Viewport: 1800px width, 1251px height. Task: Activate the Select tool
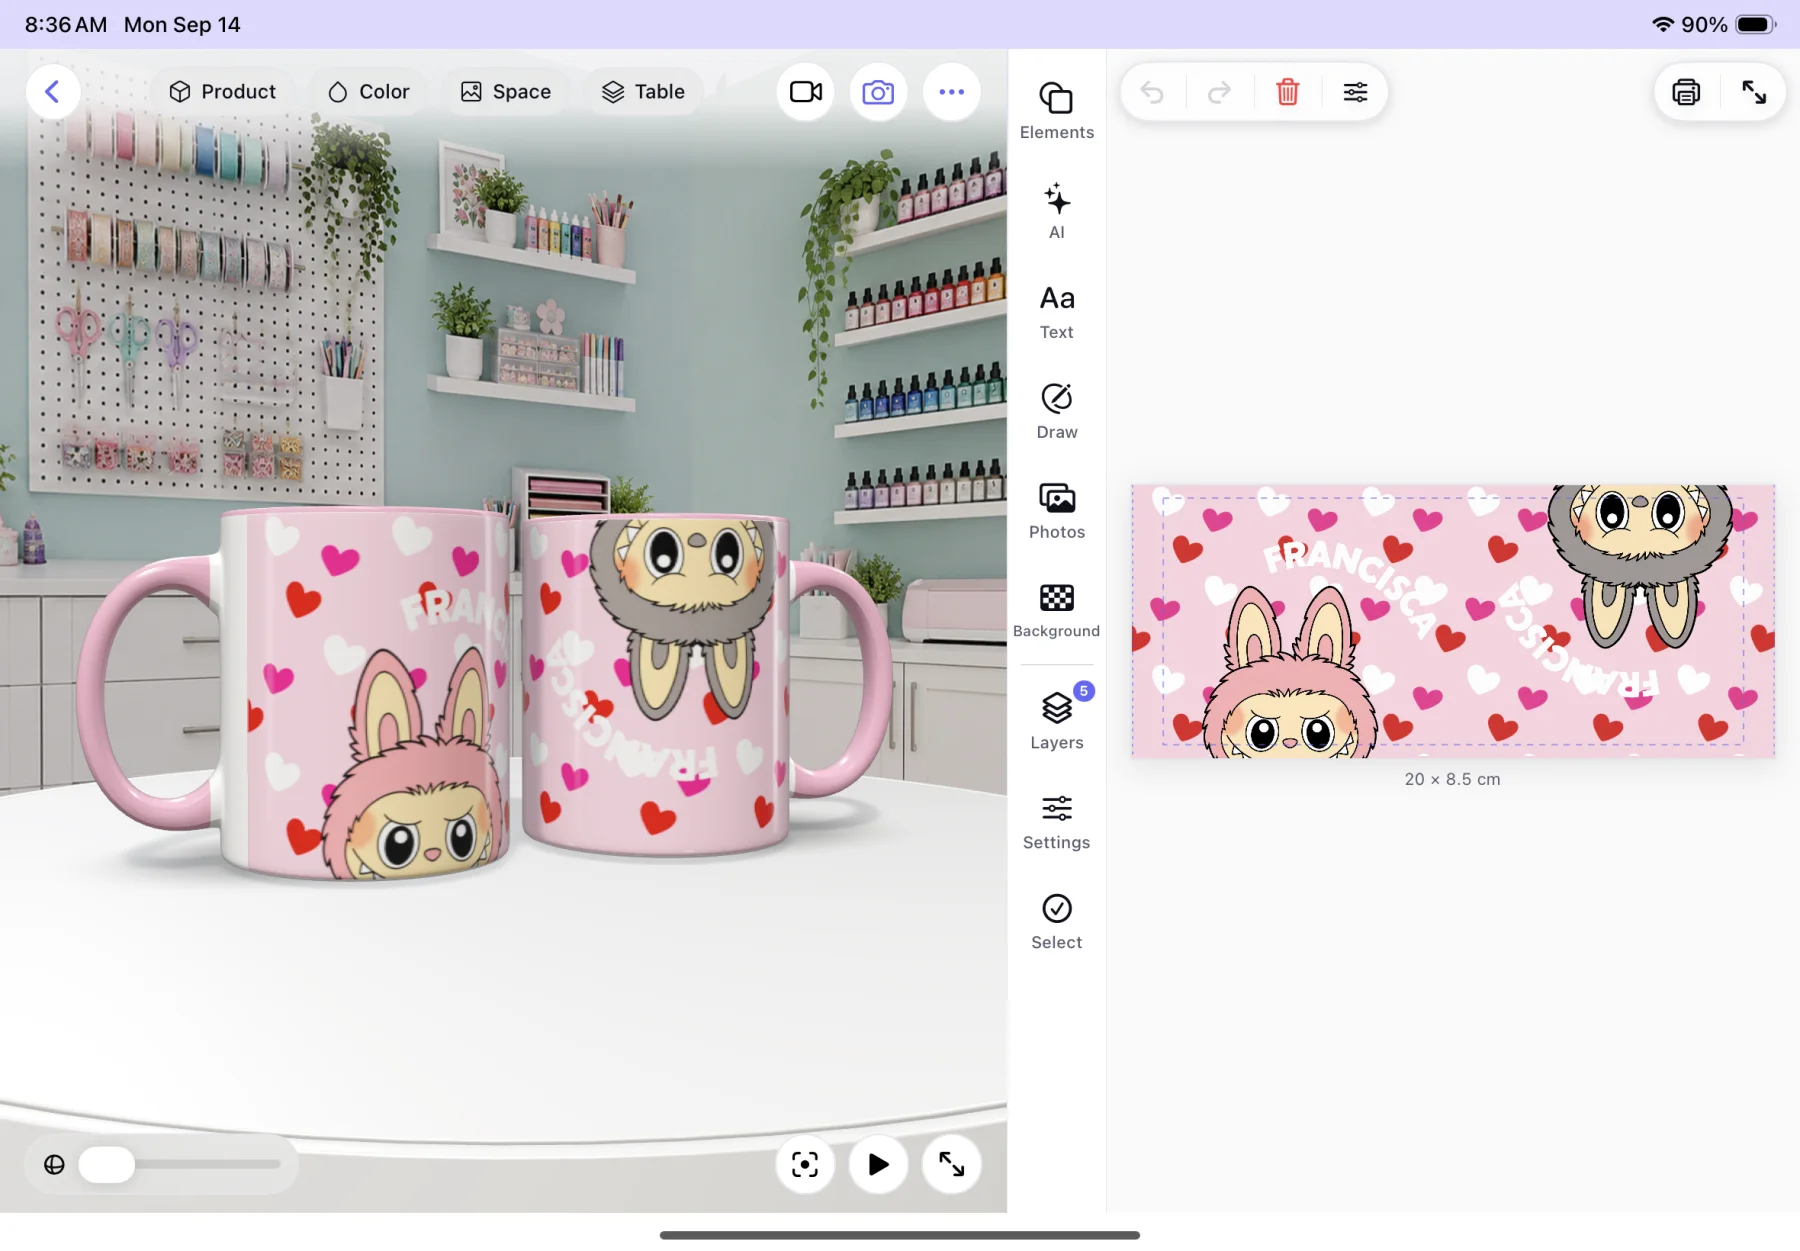1057,922
